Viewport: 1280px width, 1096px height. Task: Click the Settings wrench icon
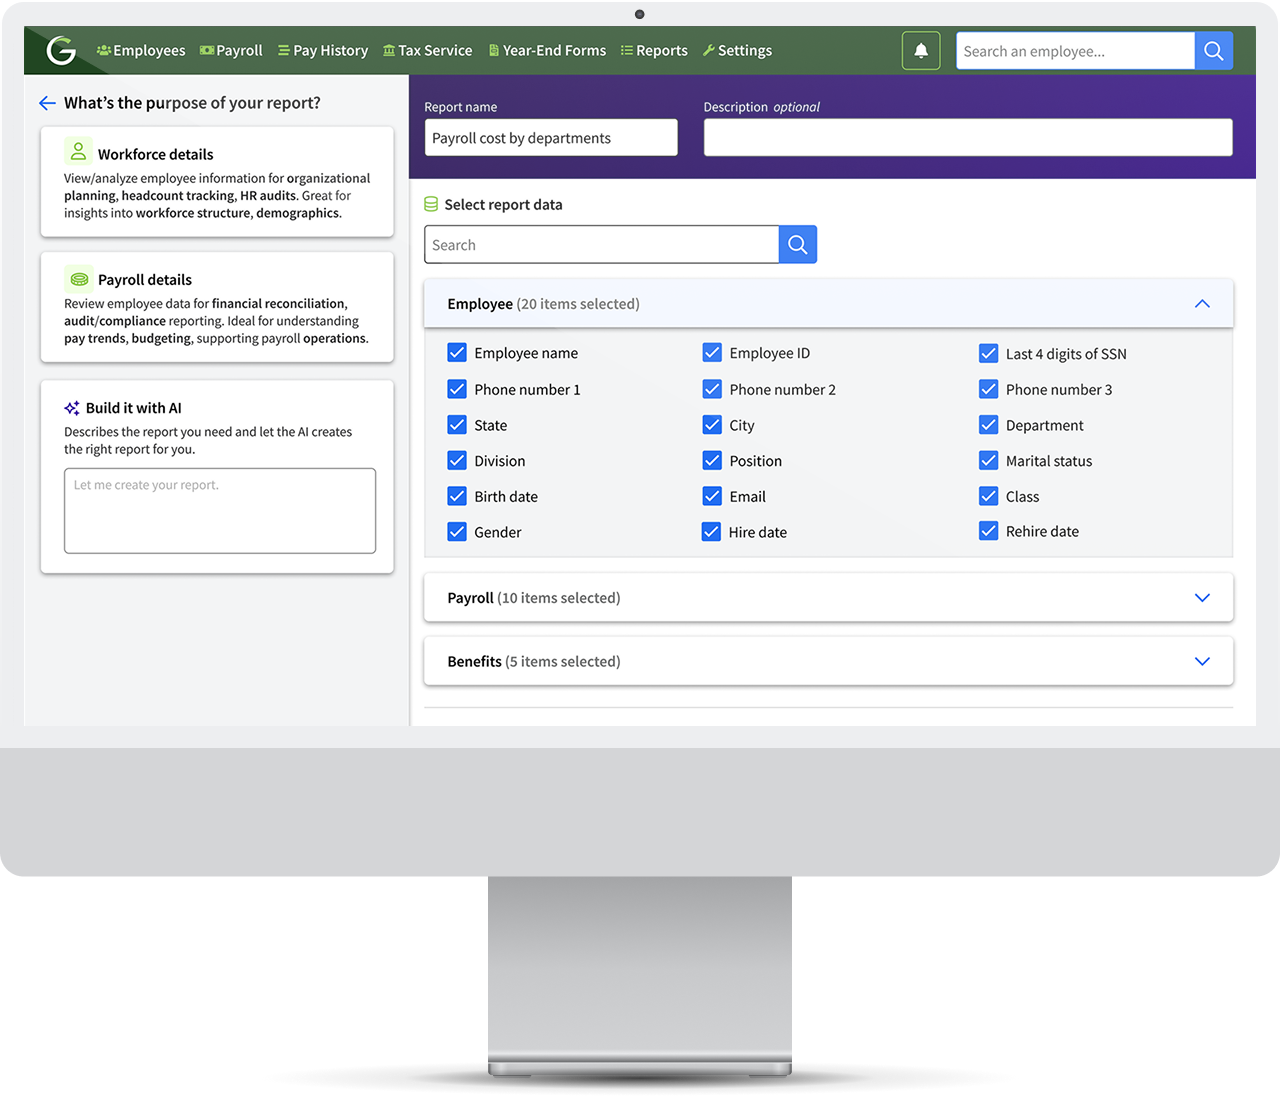point(709,50)
